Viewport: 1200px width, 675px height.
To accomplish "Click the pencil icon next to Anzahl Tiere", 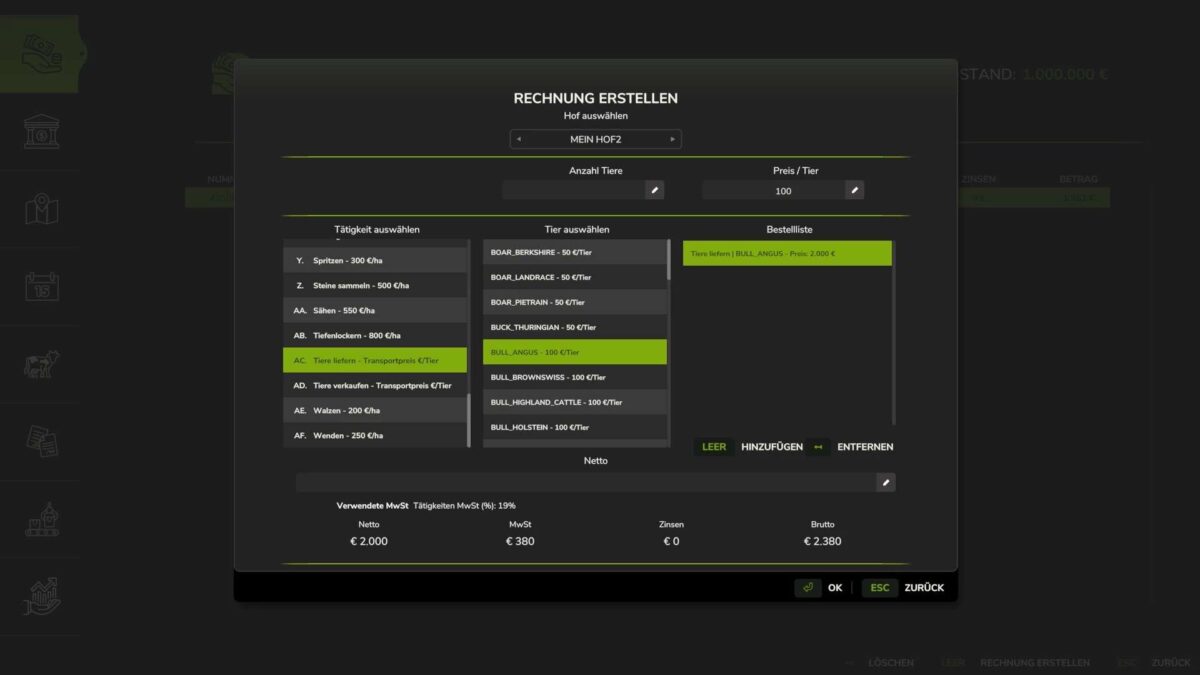I will click(654, 189).
